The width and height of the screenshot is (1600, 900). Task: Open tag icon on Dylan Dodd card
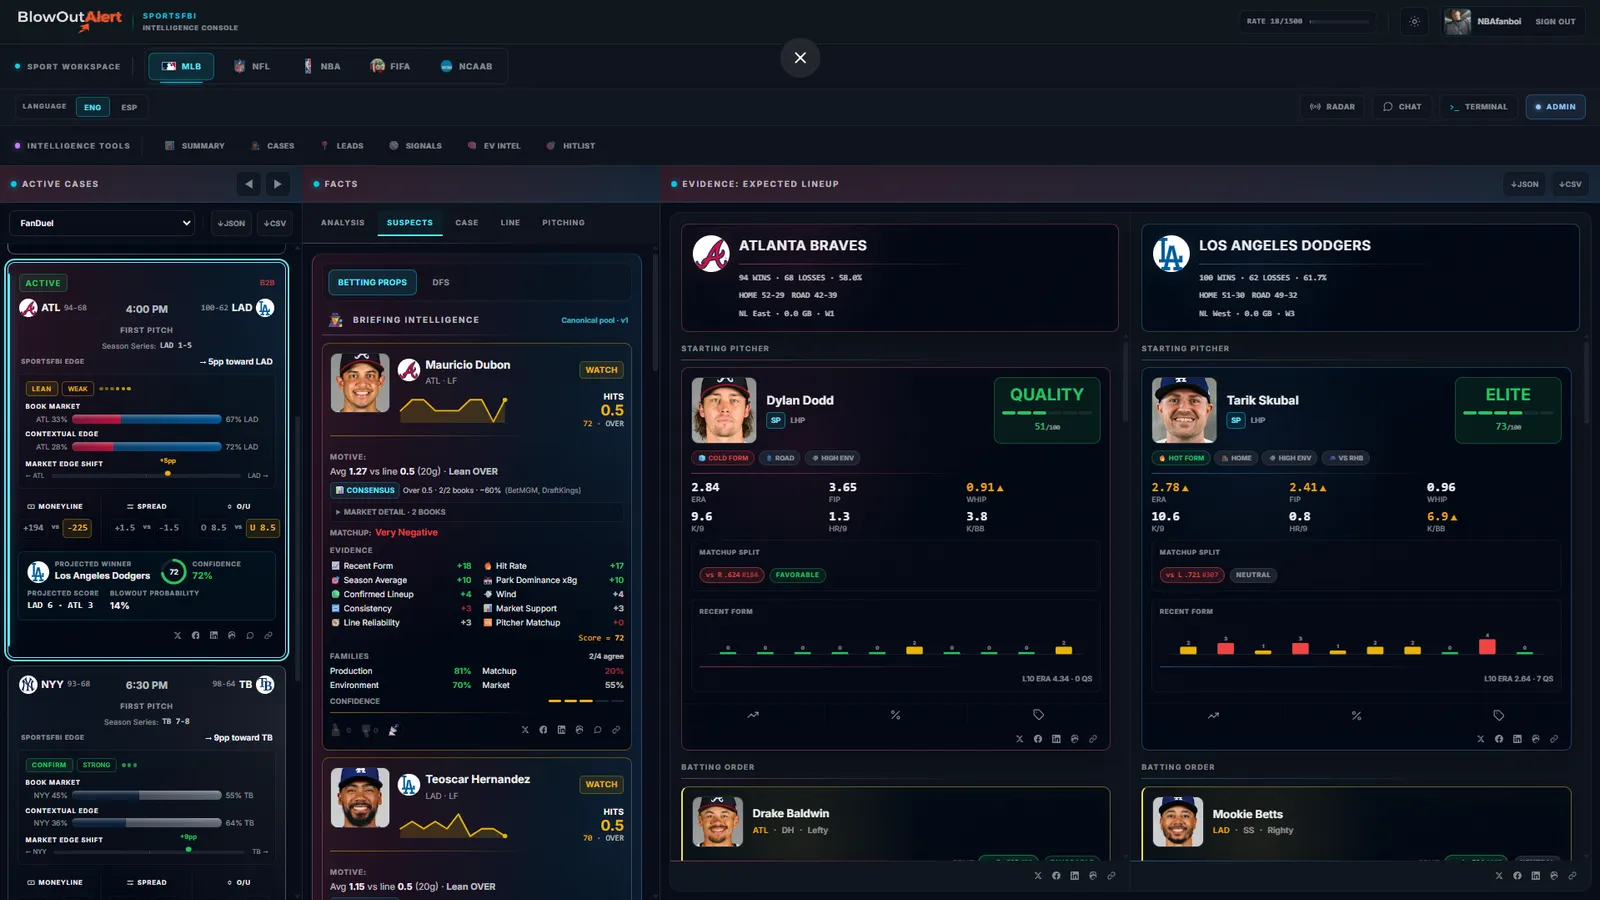point(1038,715)
